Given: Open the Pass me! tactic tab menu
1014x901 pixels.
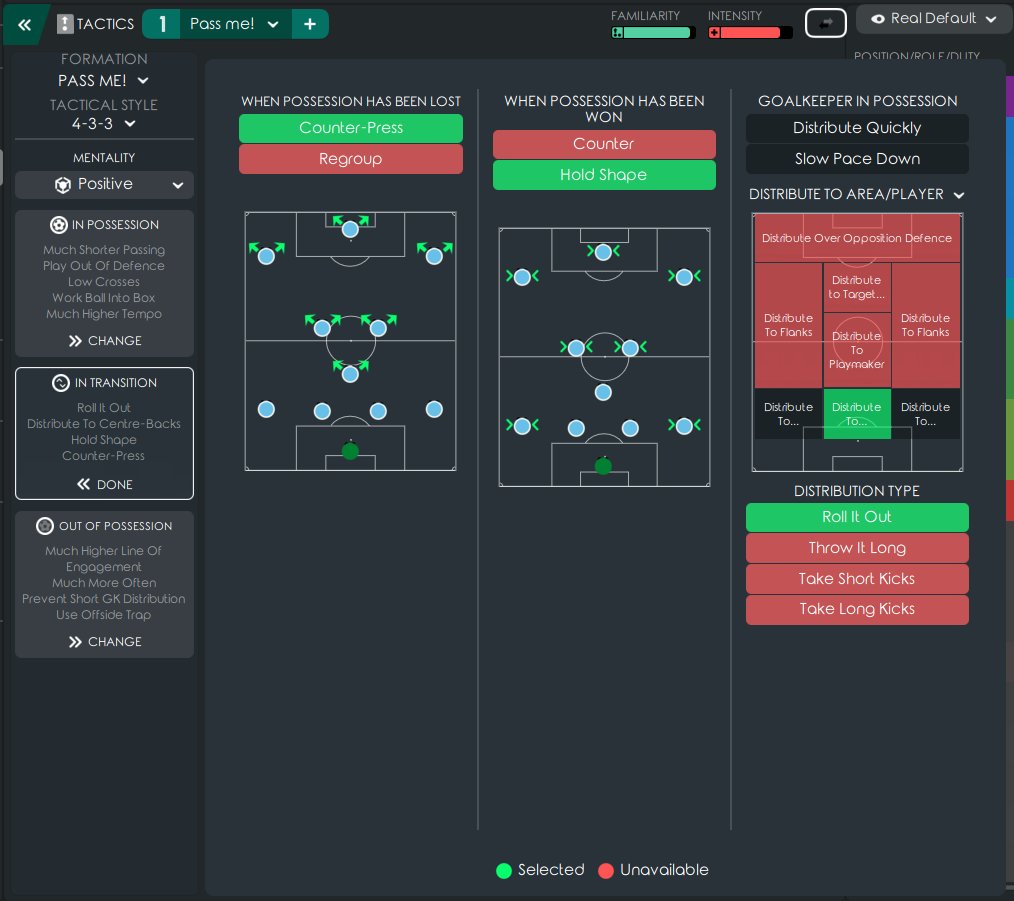Looking at the screenshot, I should [x=235, y=24].
